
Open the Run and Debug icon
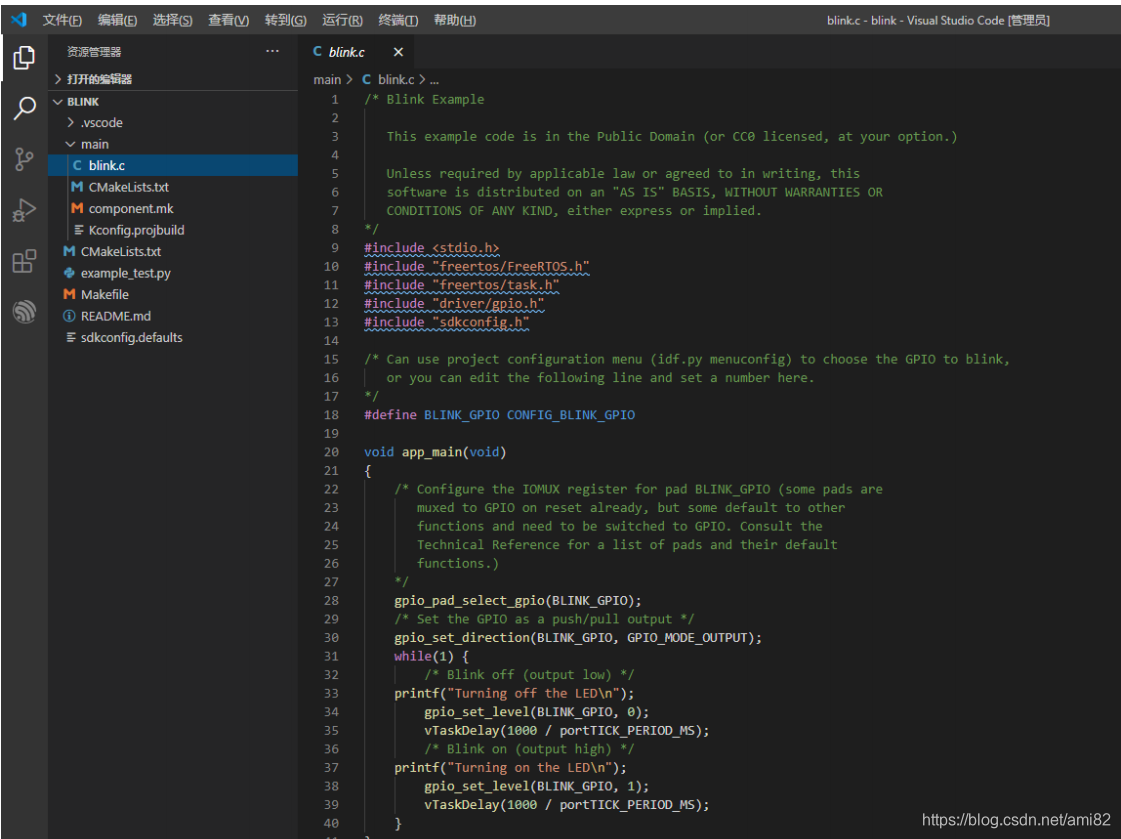point(24,211)
